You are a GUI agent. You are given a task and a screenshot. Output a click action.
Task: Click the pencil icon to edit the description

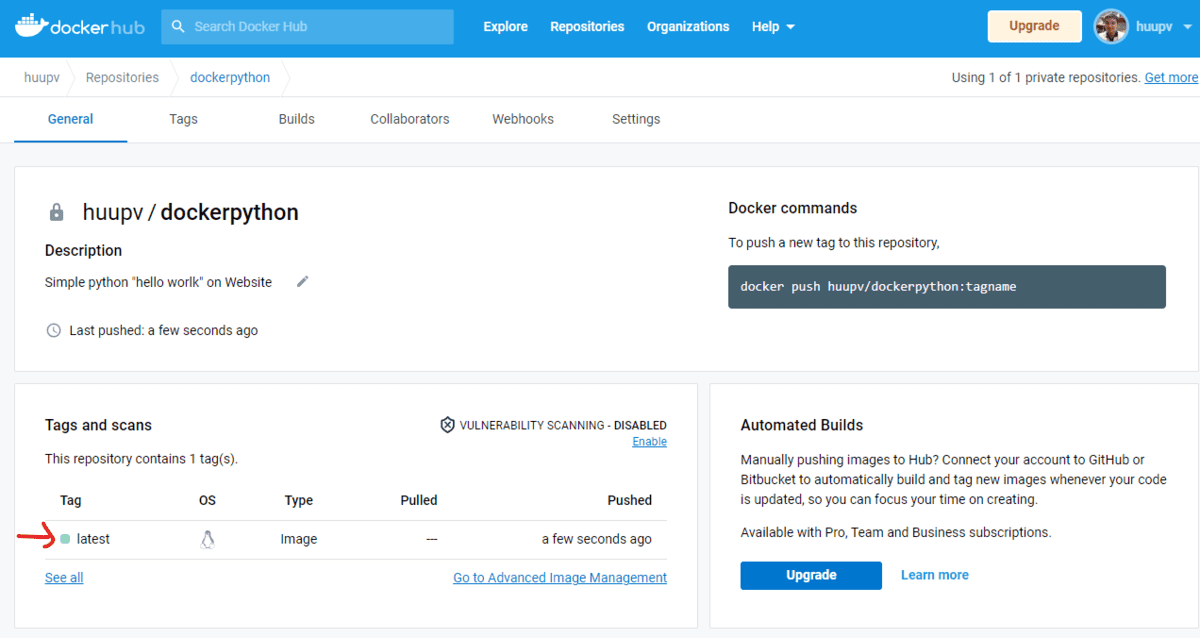303,282
